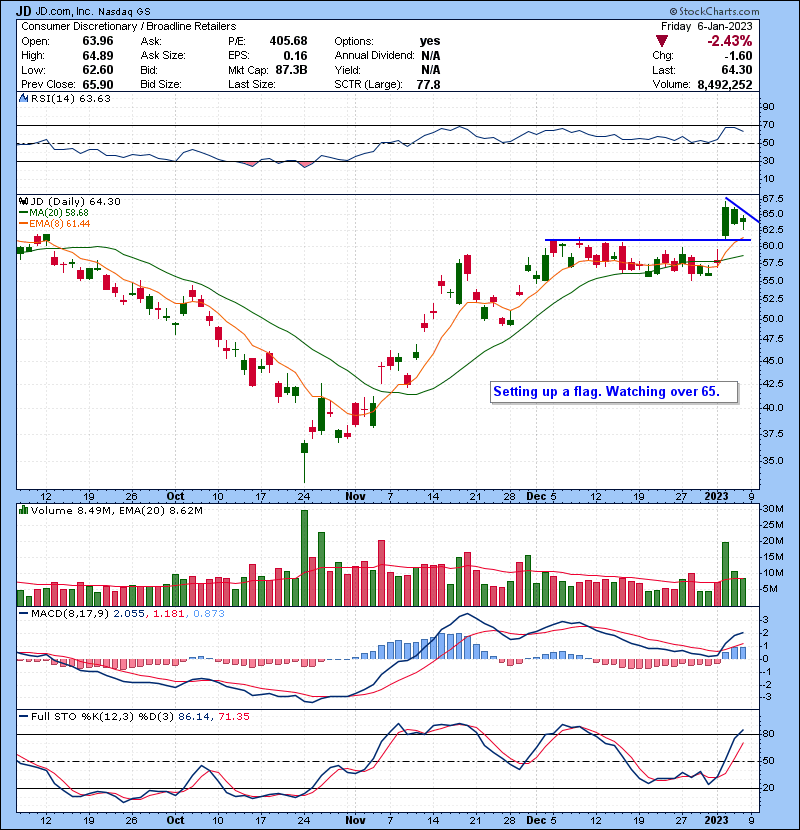Click the Options value 'yes'
Viewport: 800px width, 830px height.
point(430,41)
